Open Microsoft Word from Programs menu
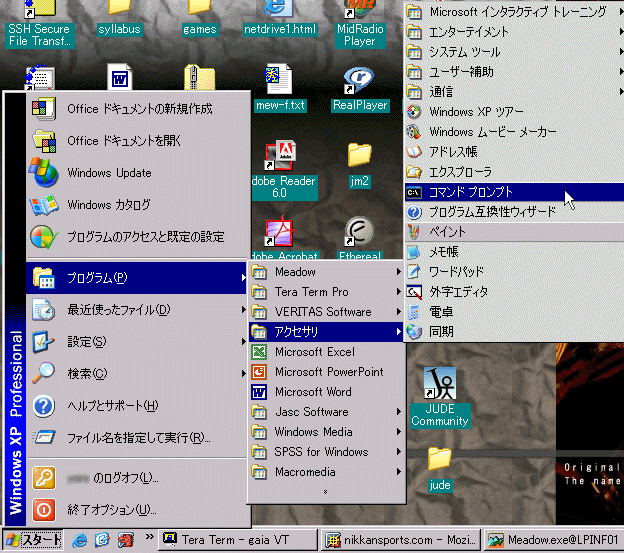624x553 pixels. click(x=313, y=392)
